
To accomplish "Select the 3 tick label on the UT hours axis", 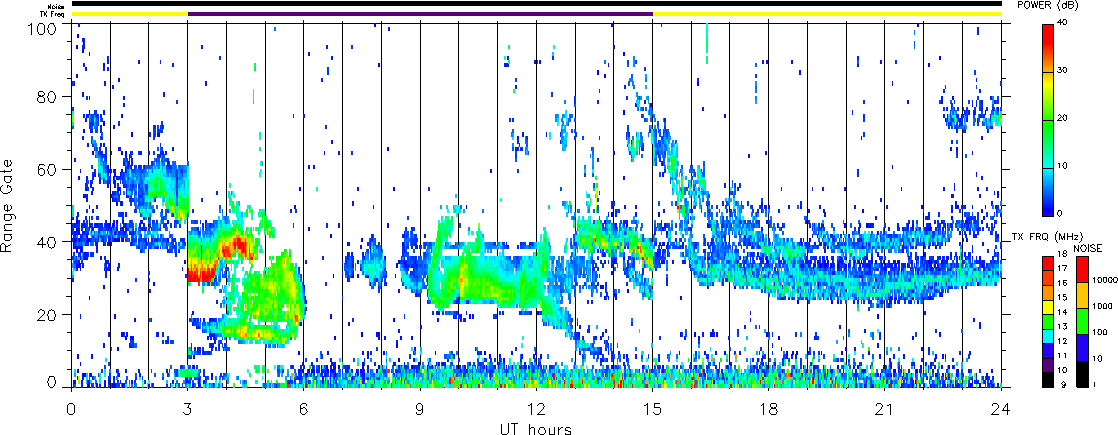I will click(187, 410).
